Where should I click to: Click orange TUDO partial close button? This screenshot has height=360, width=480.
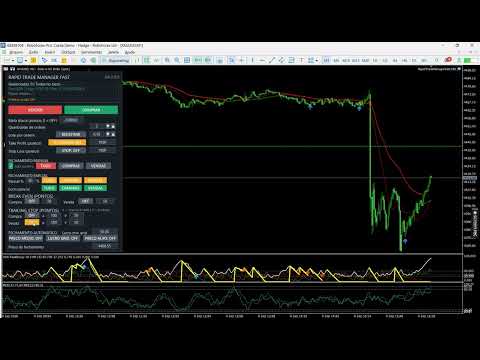tap(49, 180)
